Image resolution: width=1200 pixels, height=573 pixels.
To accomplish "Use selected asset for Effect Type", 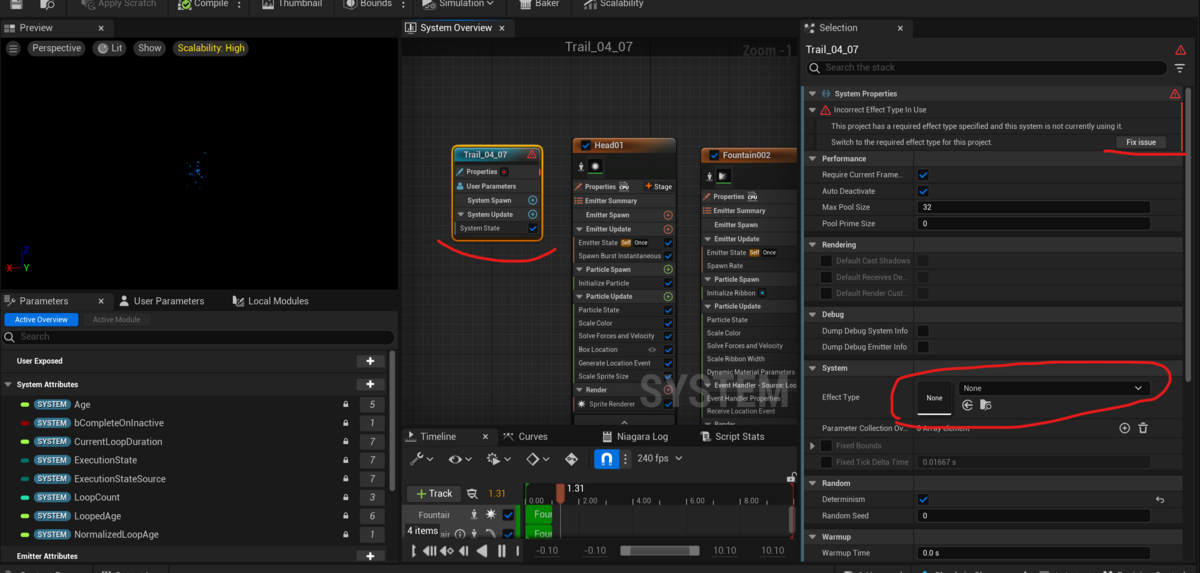I will click(x=968, y=405).
